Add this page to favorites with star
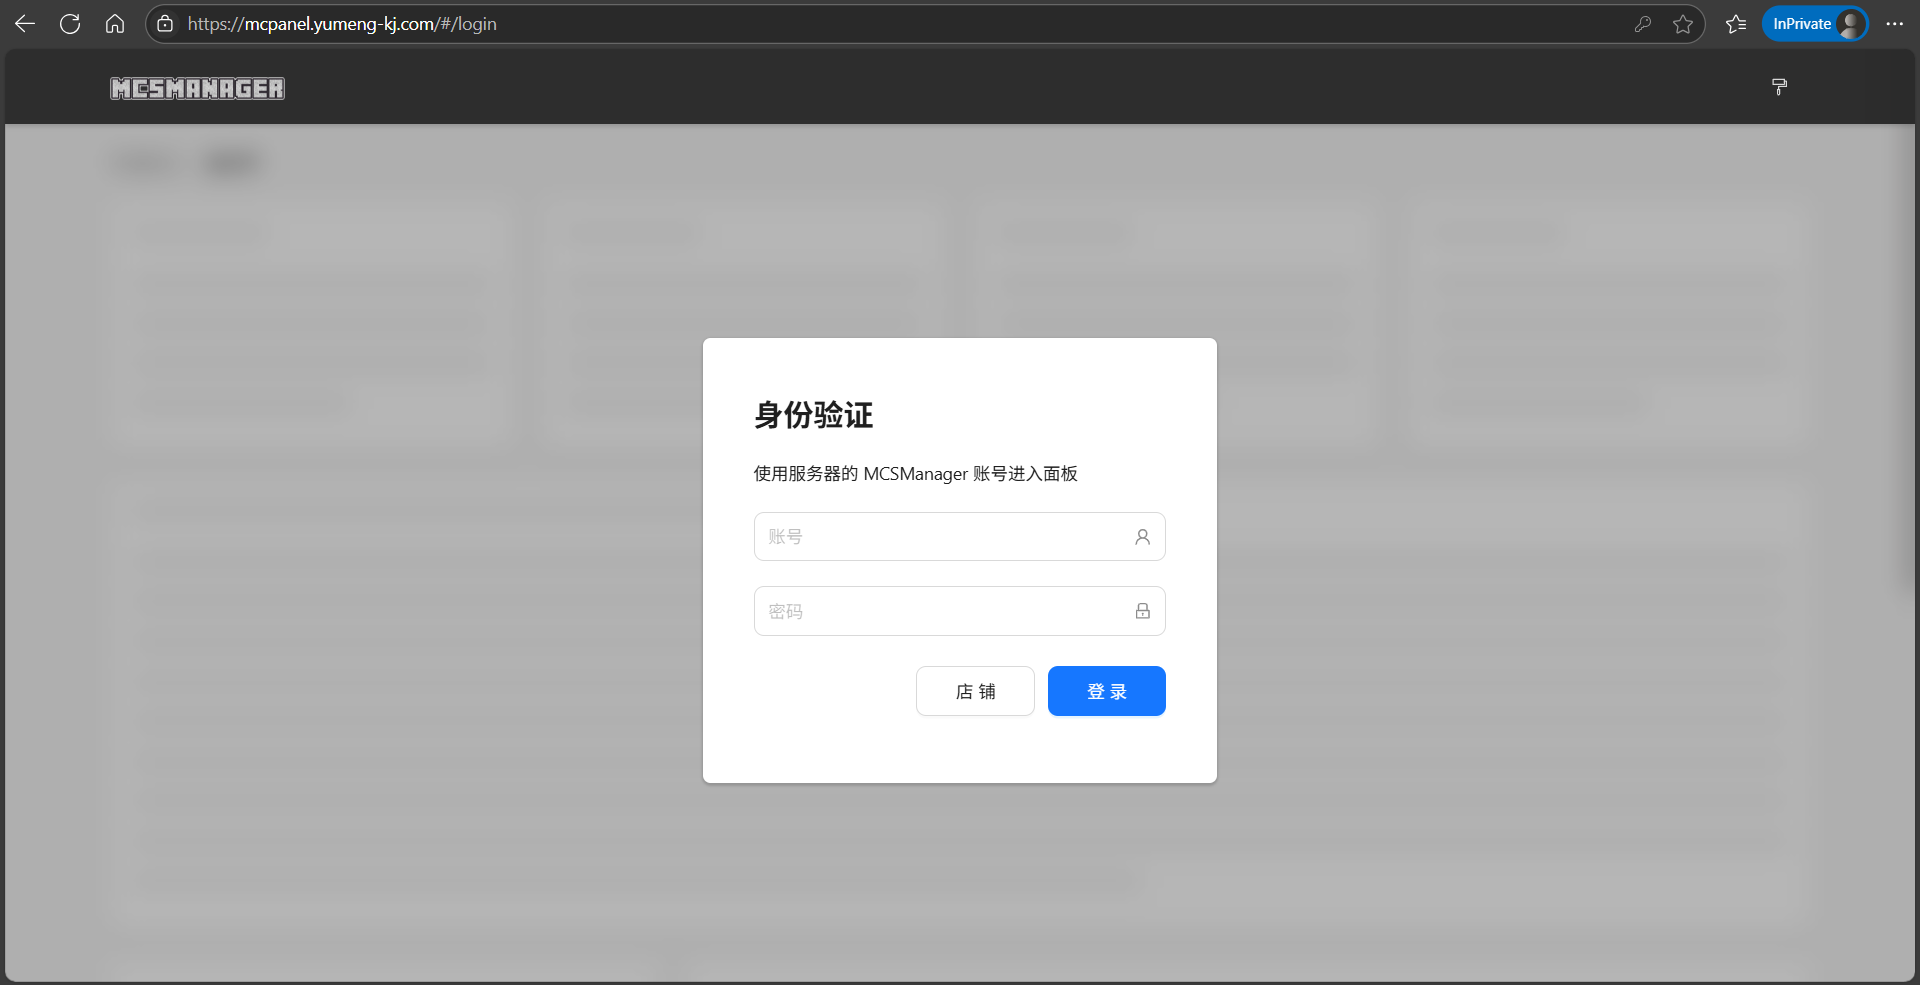The image size is (1920, 985). tap(1683, 24)
